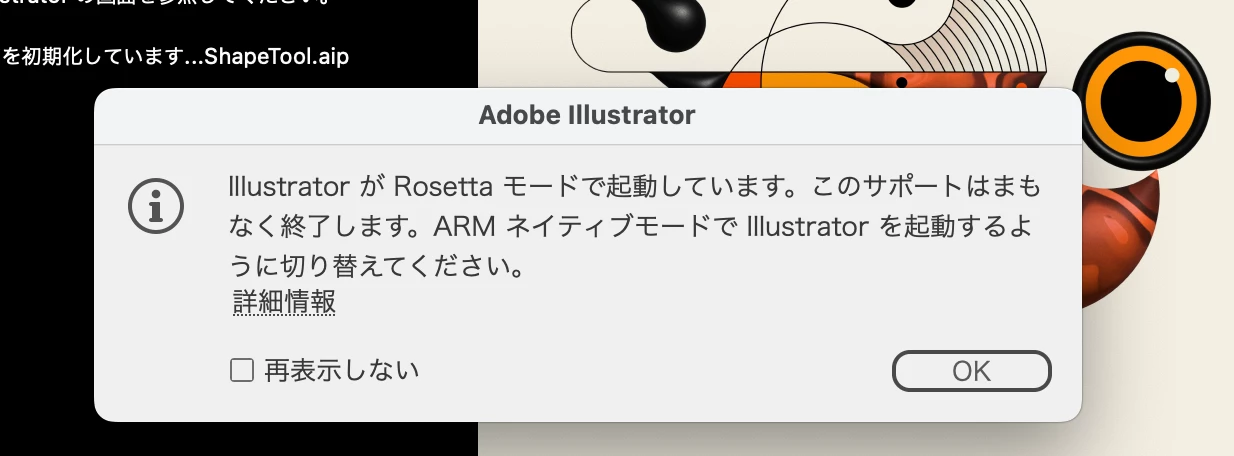The image size is (1234, 456).
Task: Open the 詳細情報 link
Action: pos(284,304)
